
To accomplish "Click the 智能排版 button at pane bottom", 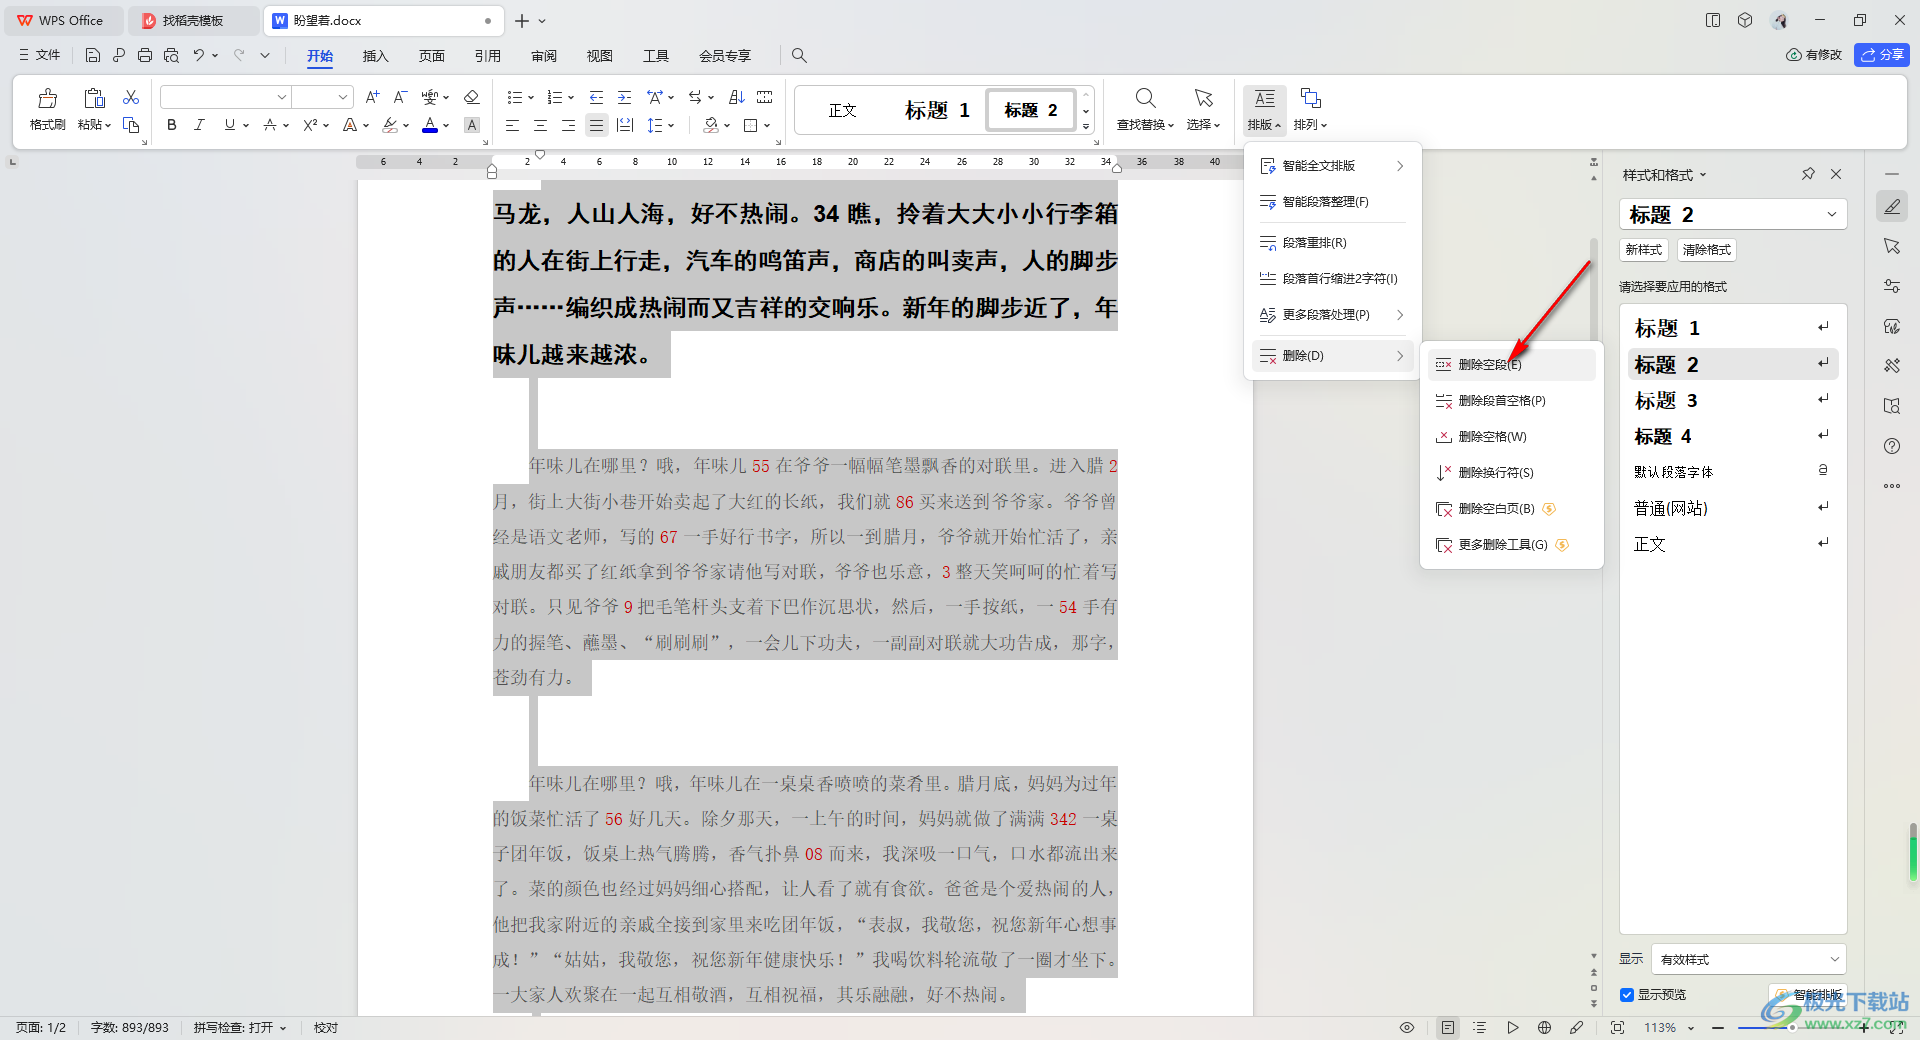I will pyautogui.click(x=1808, y=995).
